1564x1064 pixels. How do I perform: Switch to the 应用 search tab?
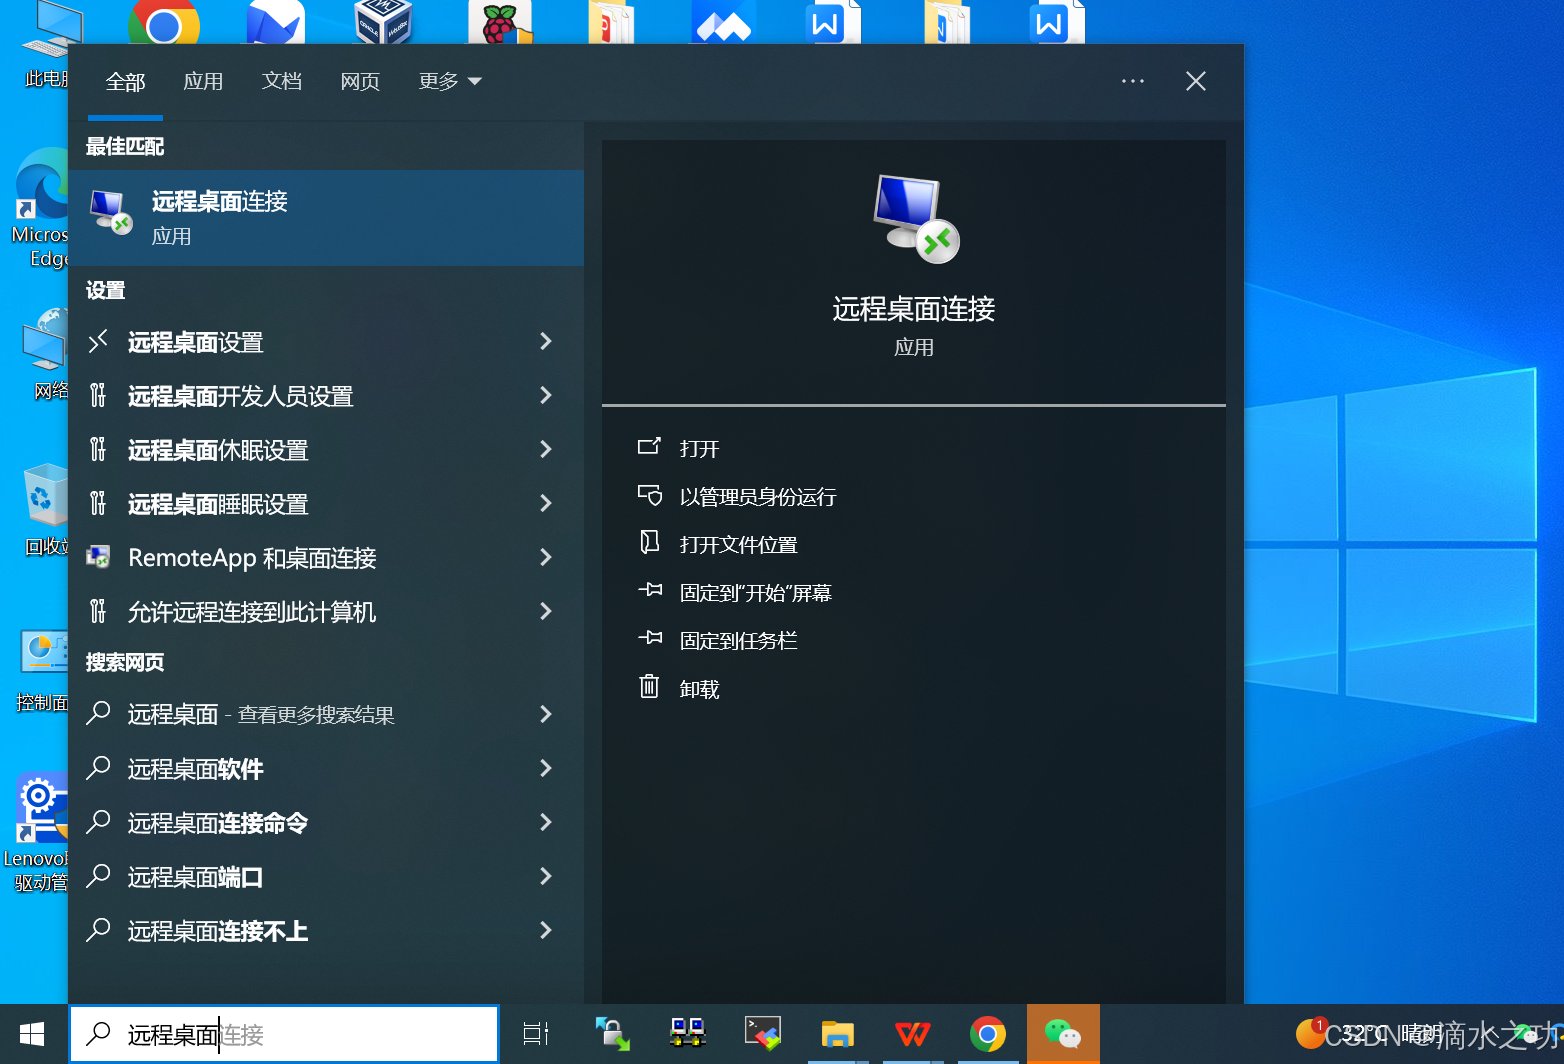click(203, 81)
